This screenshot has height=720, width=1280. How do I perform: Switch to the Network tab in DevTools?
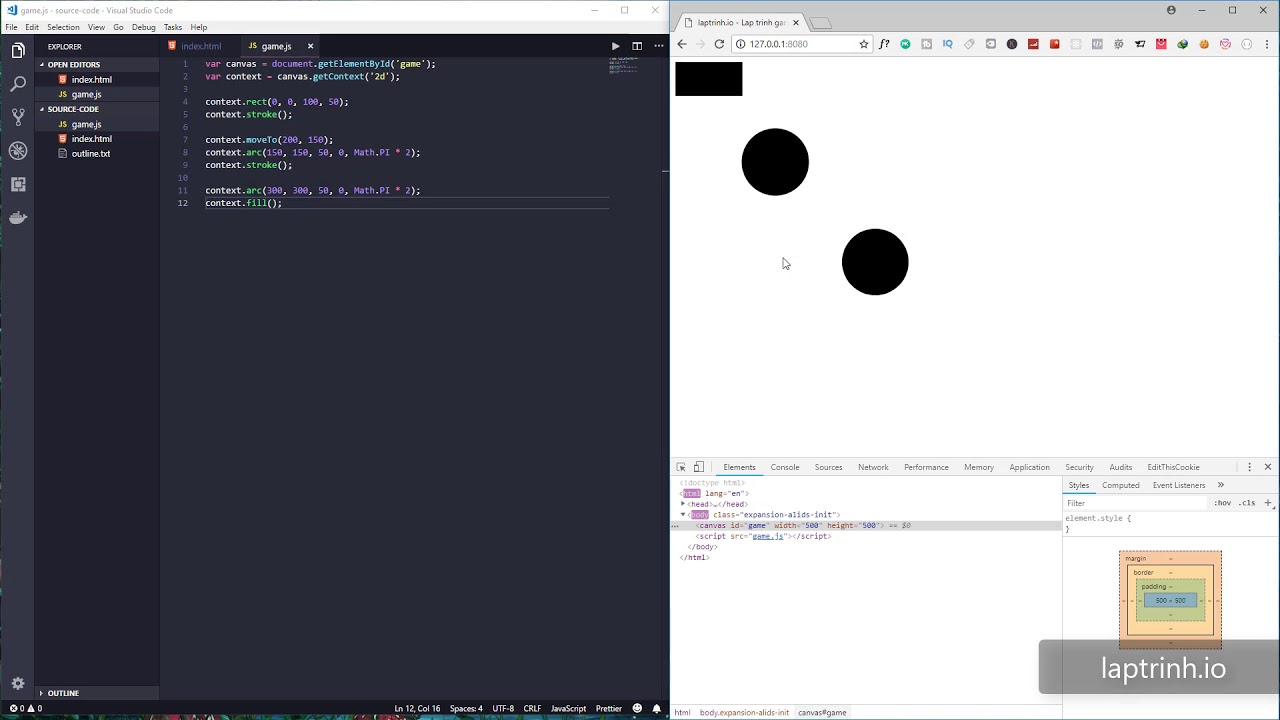click(873, 467)
